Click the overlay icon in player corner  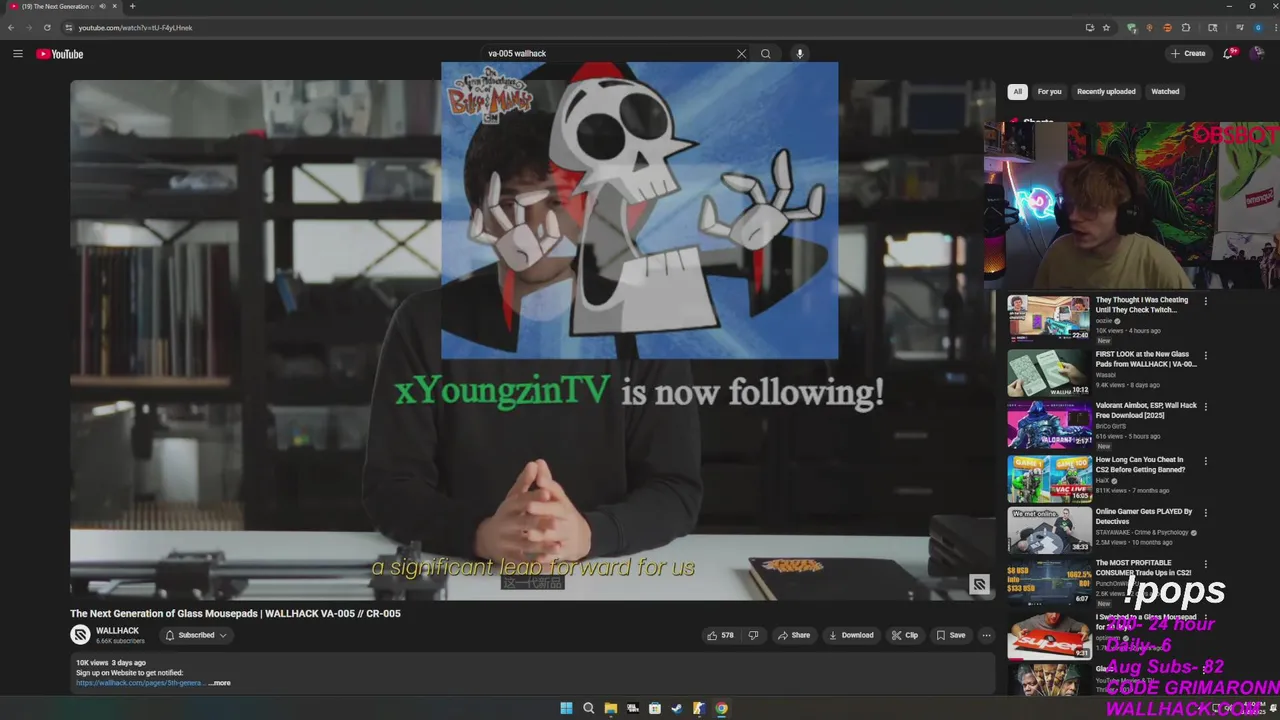coord(979,585)
